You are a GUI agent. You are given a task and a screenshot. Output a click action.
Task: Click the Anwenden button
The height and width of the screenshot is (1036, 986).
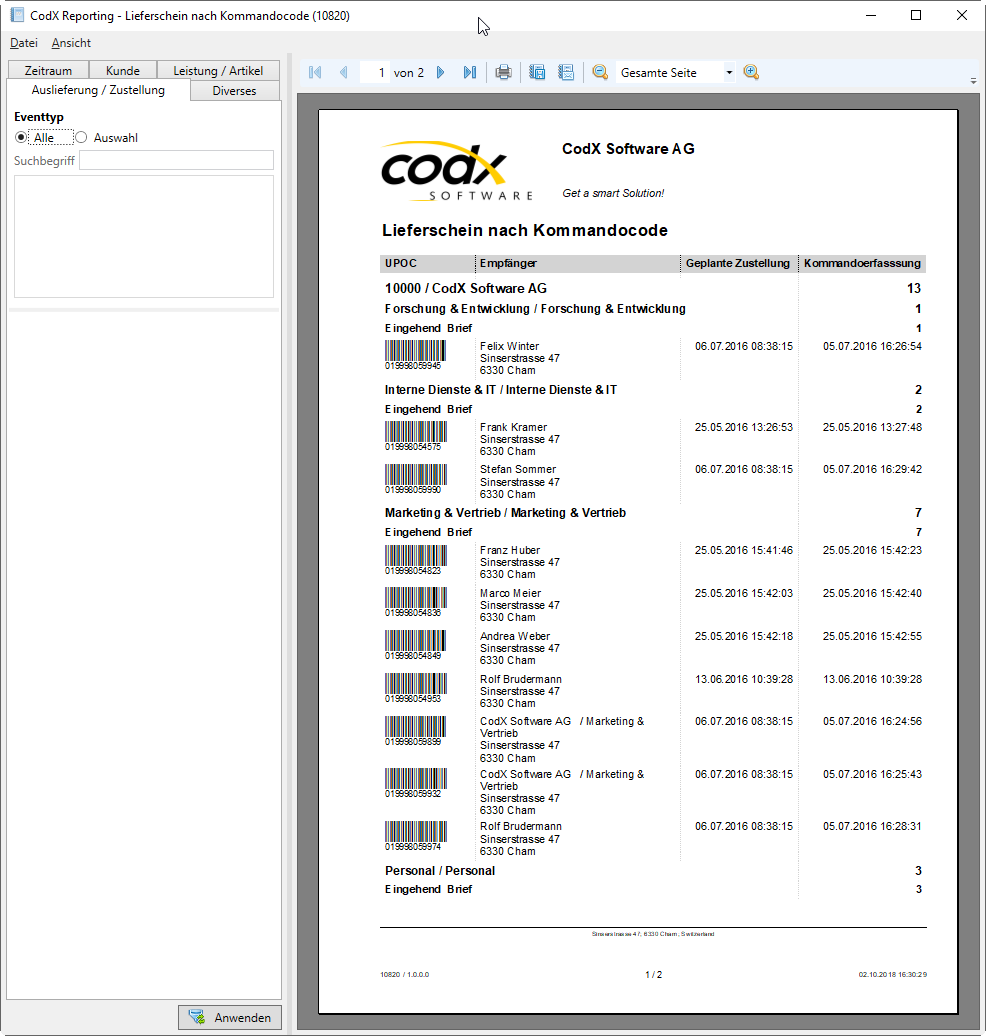tap(230, 1018)
